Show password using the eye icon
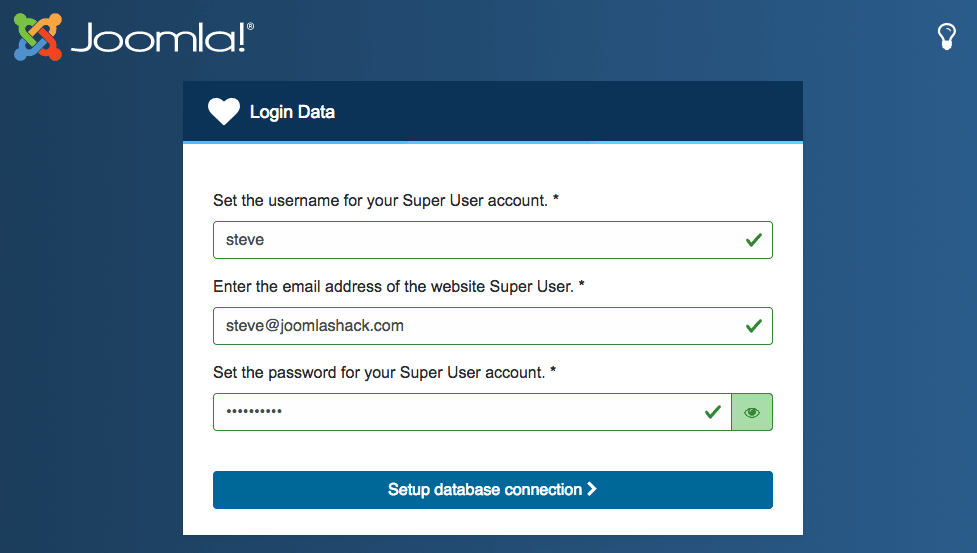 point(752,412)
